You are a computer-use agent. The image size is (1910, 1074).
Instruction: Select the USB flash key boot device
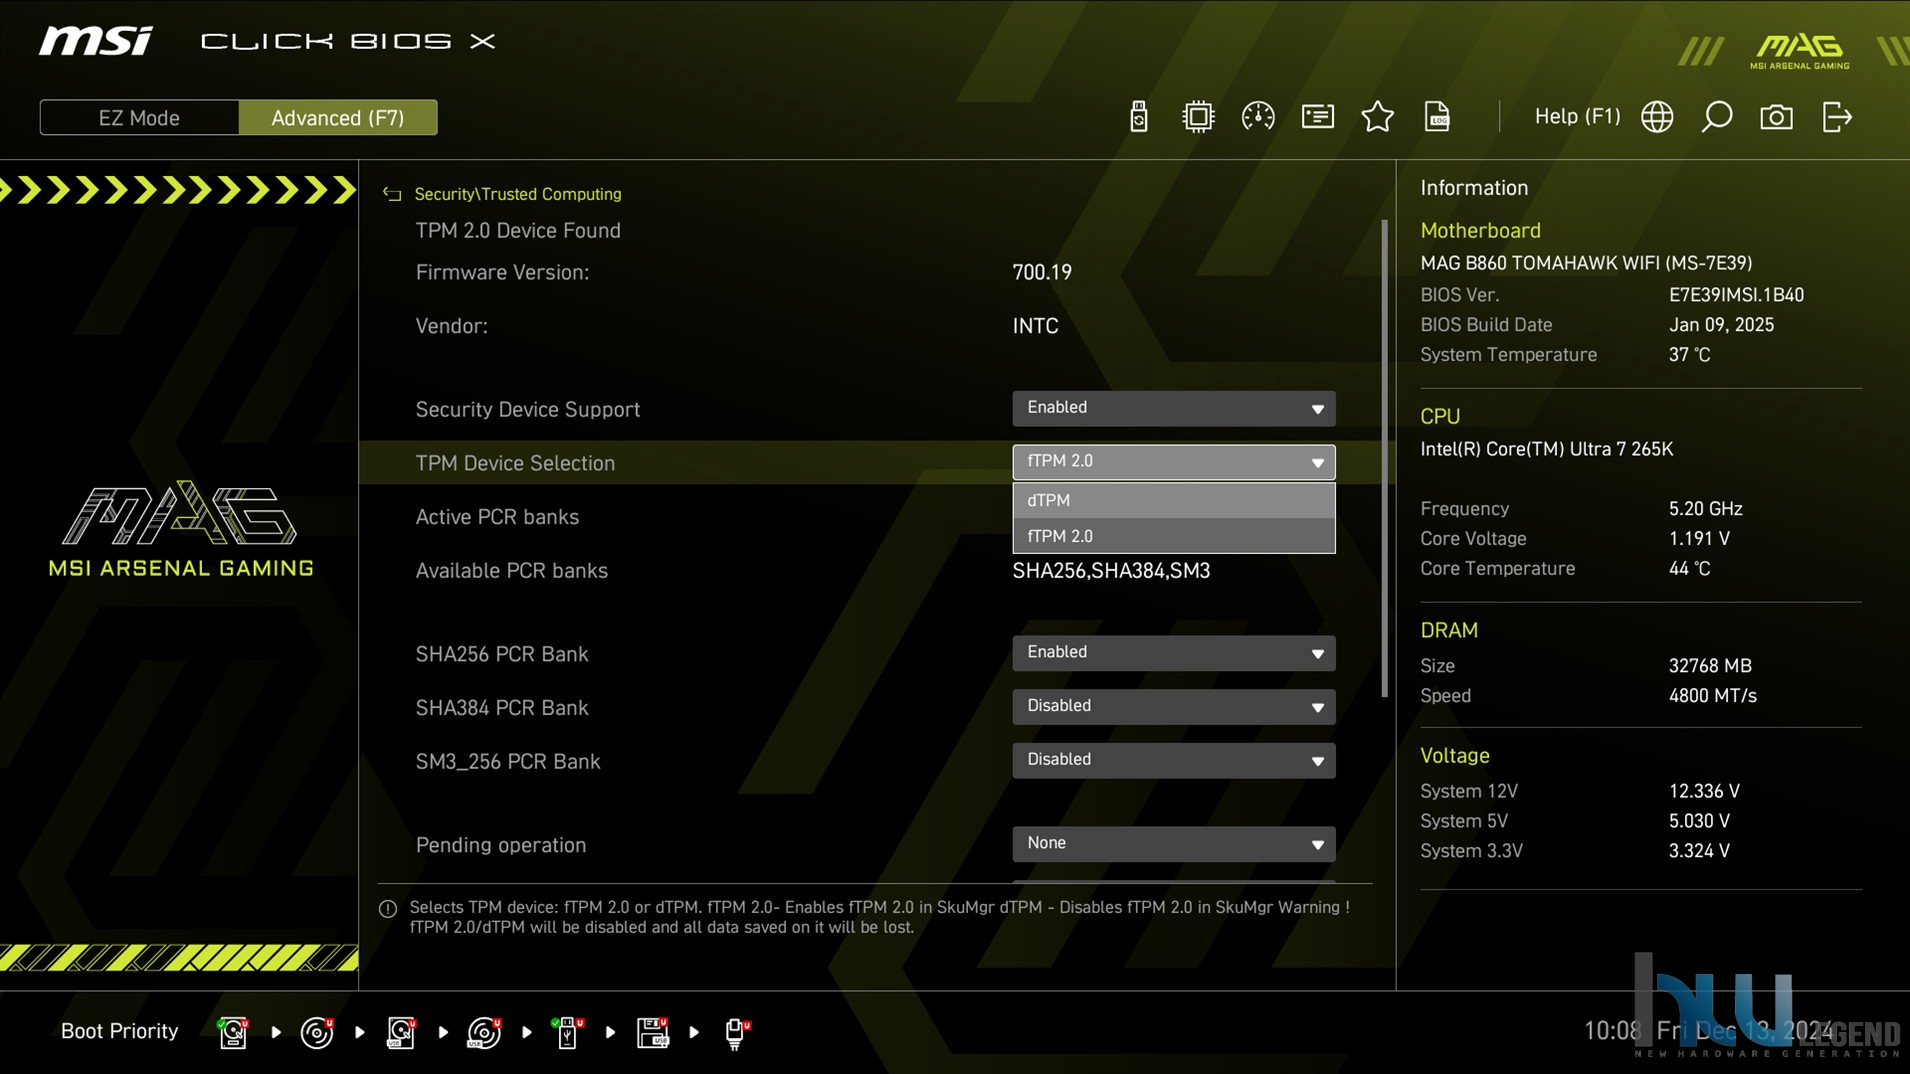568,1032
